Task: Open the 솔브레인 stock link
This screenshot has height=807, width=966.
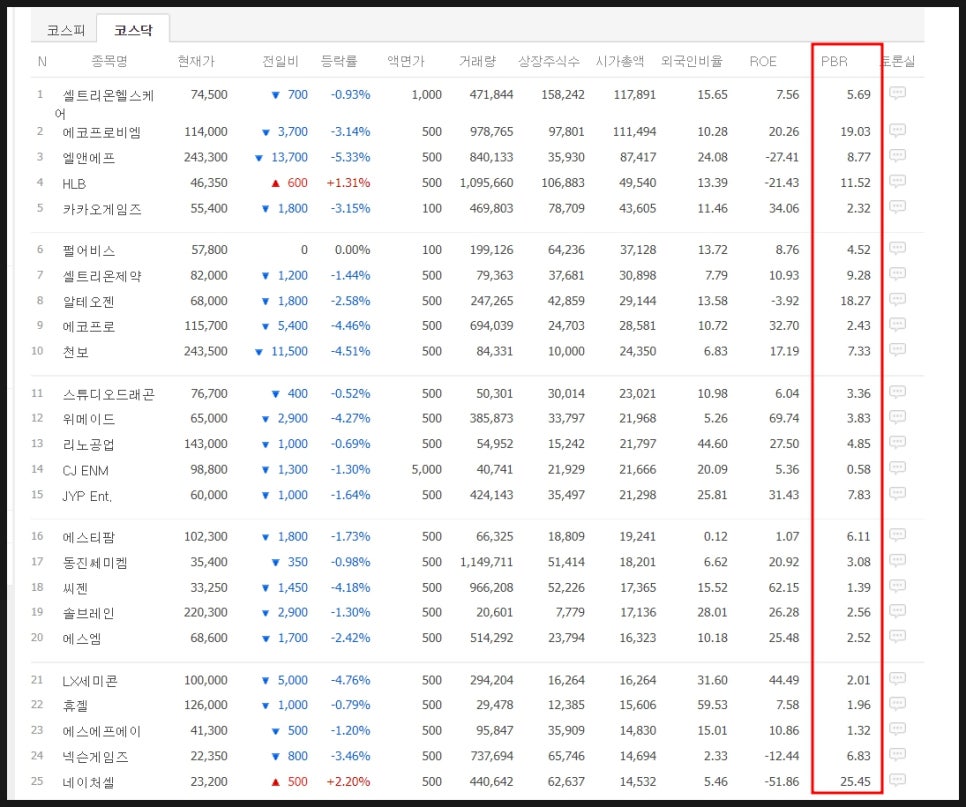Action: click(x=89, y=613)
